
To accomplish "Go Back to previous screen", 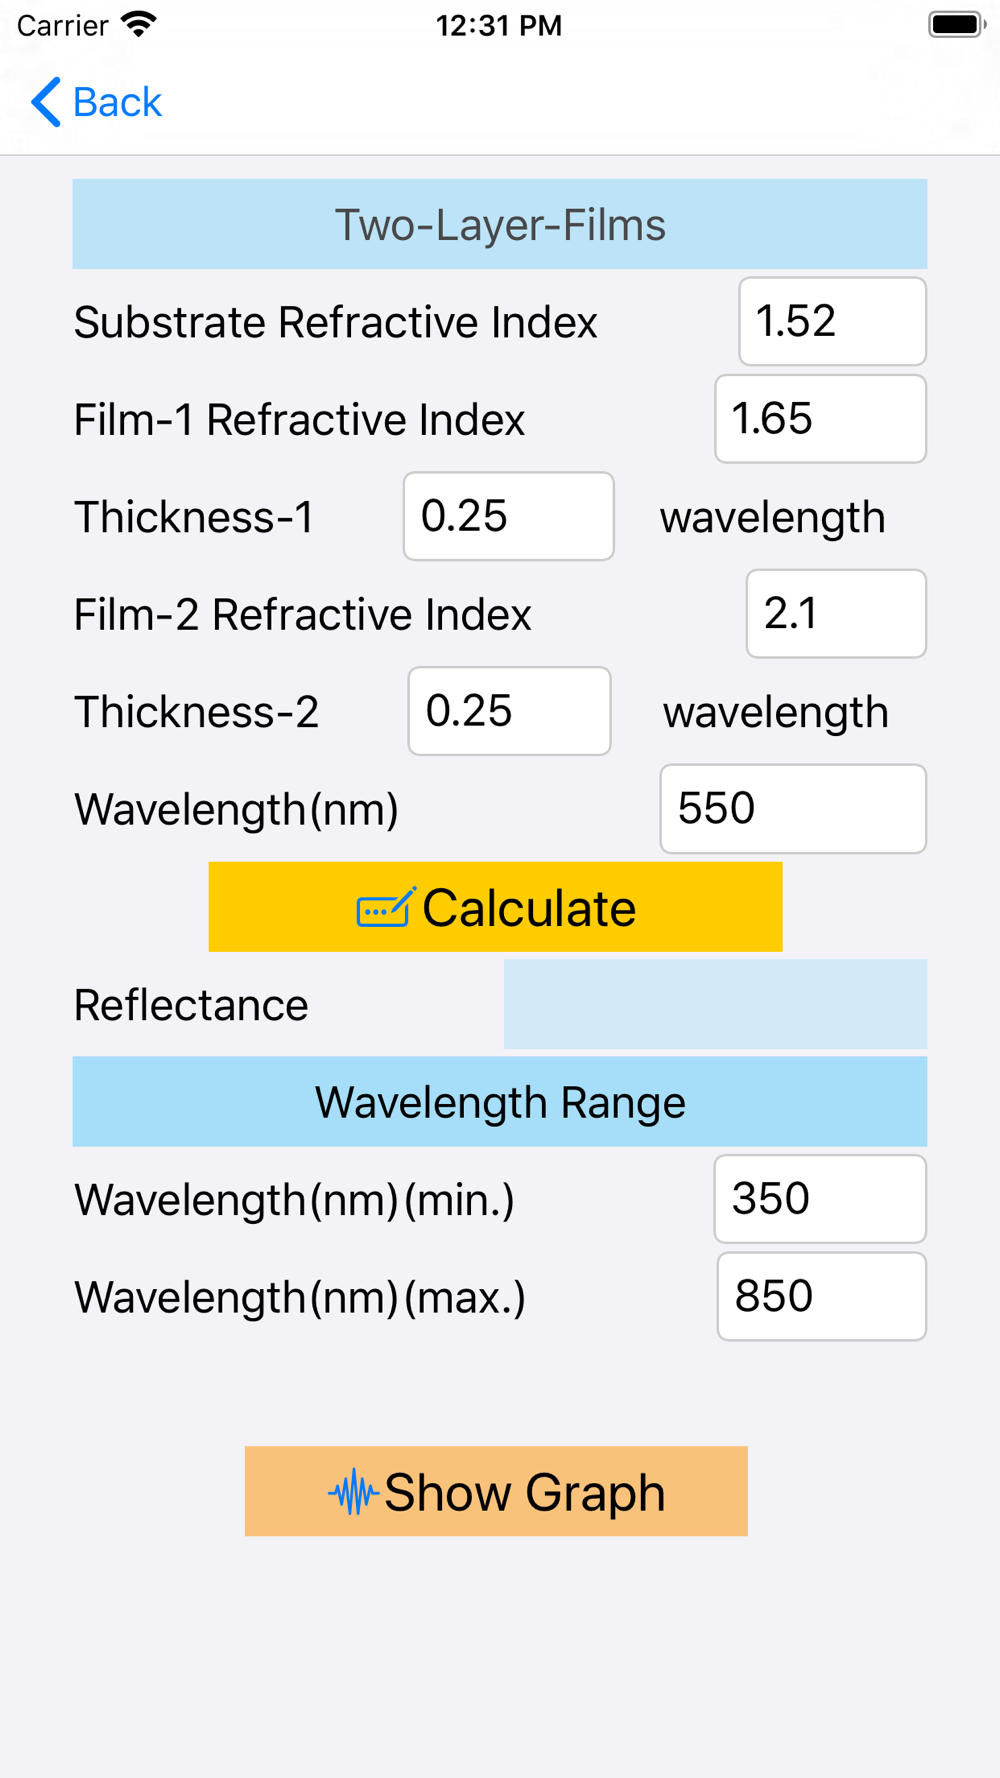I will click(x=96, y=102).
